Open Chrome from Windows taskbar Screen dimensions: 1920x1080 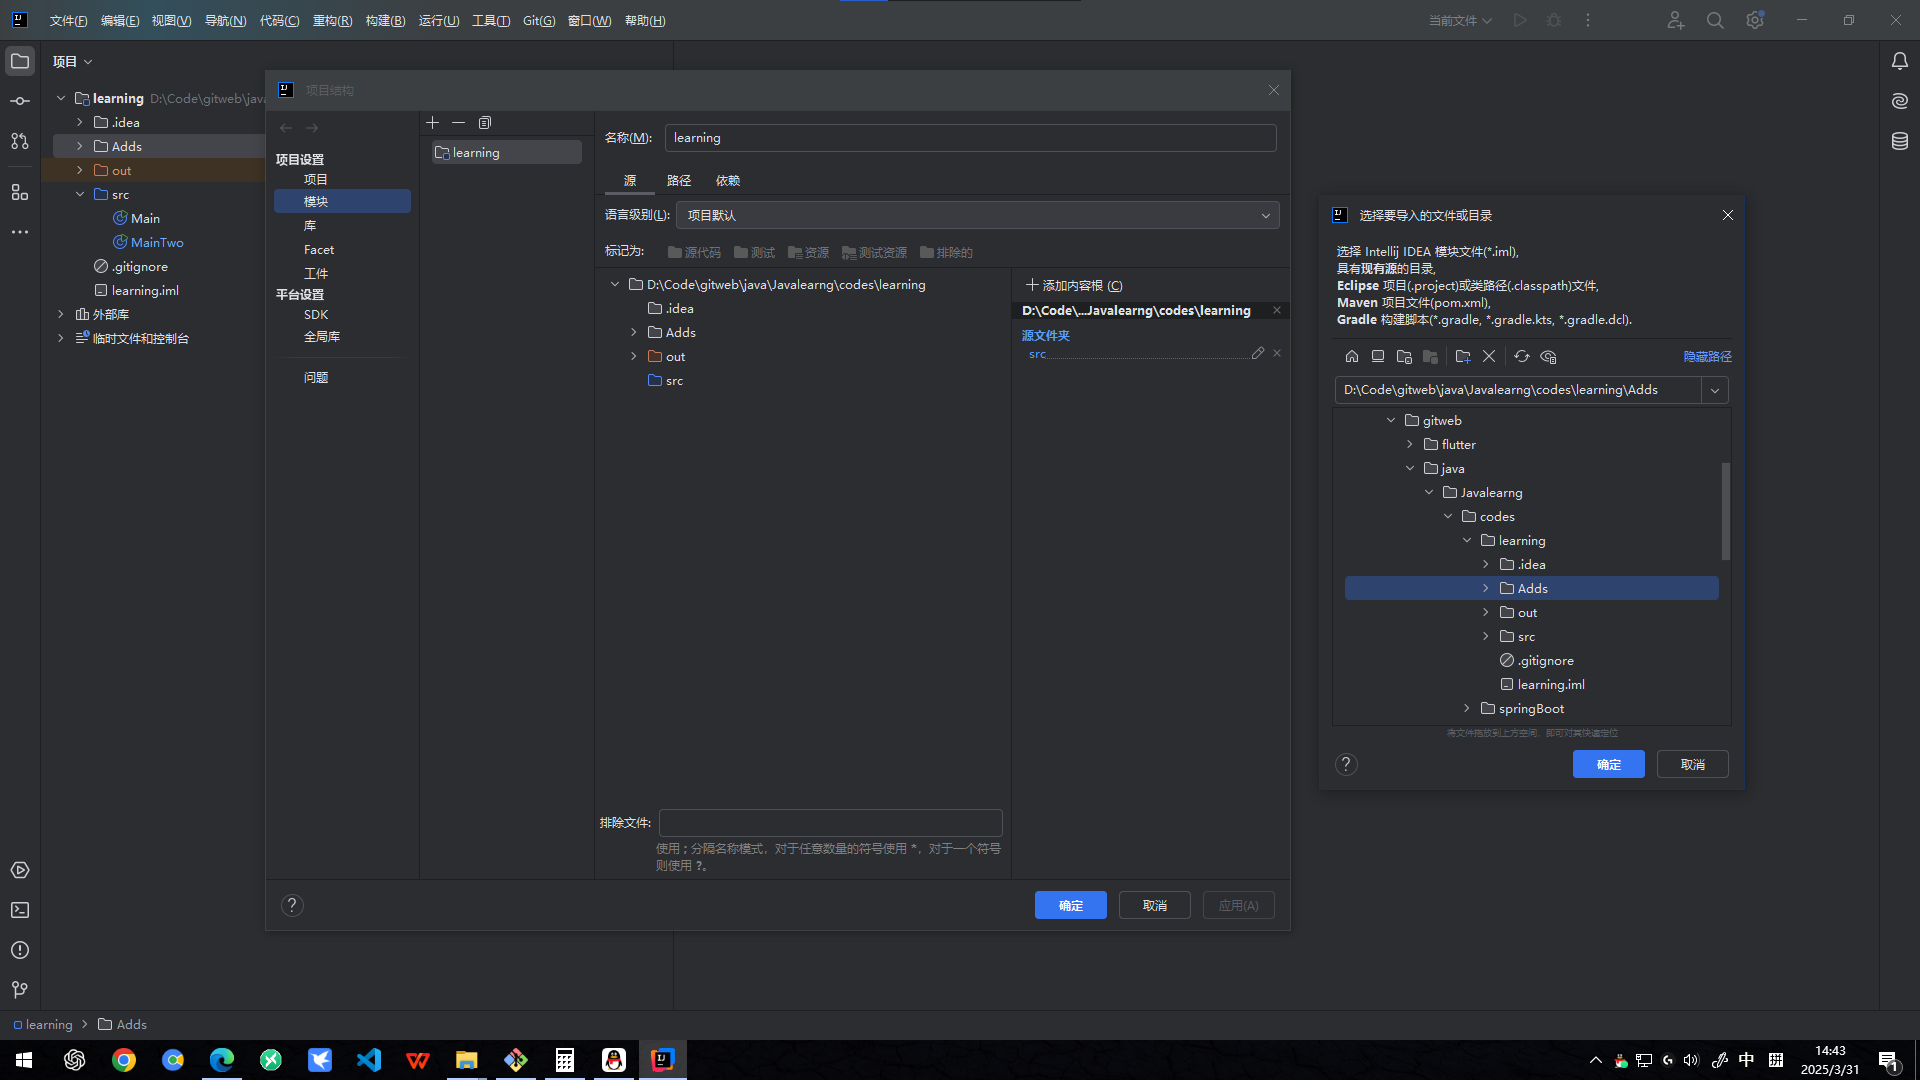pos(124,1060)
